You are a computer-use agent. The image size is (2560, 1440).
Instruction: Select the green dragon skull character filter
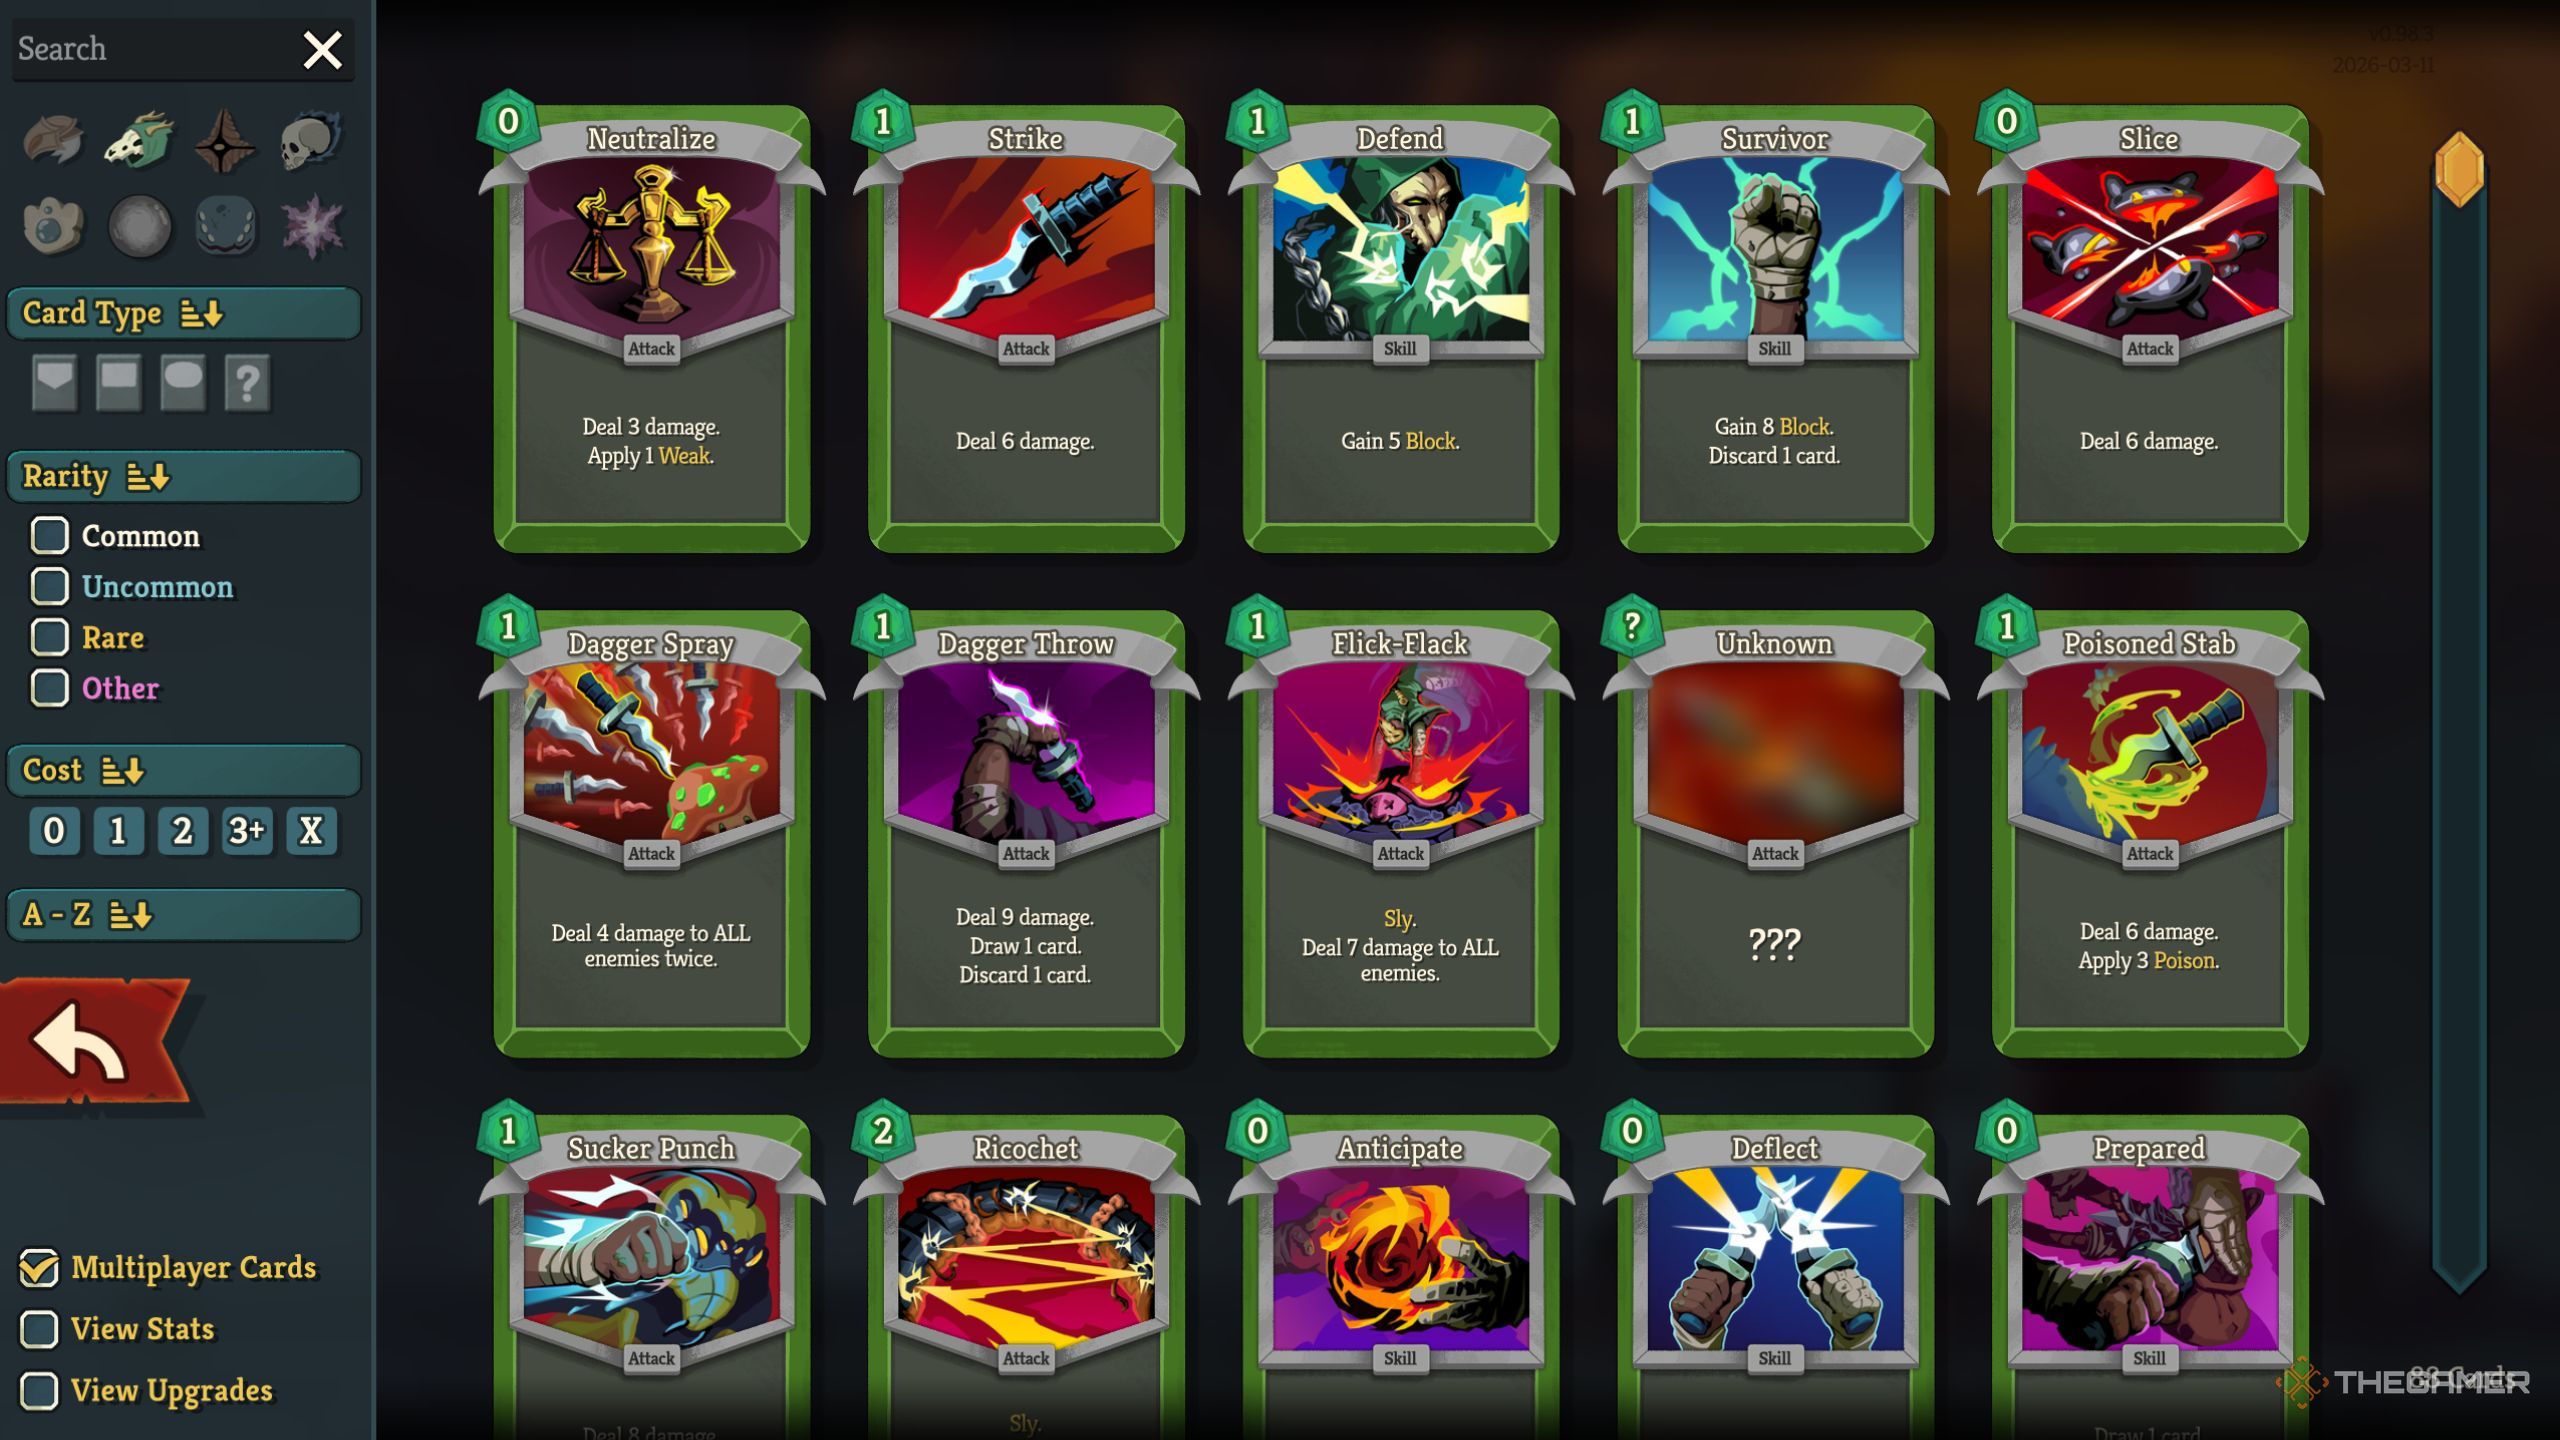140,139
